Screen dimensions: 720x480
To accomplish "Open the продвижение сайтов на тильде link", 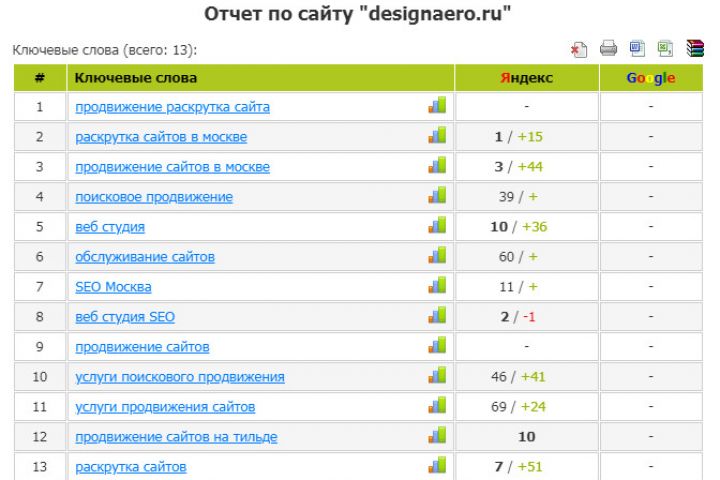I will coord(176,437).
